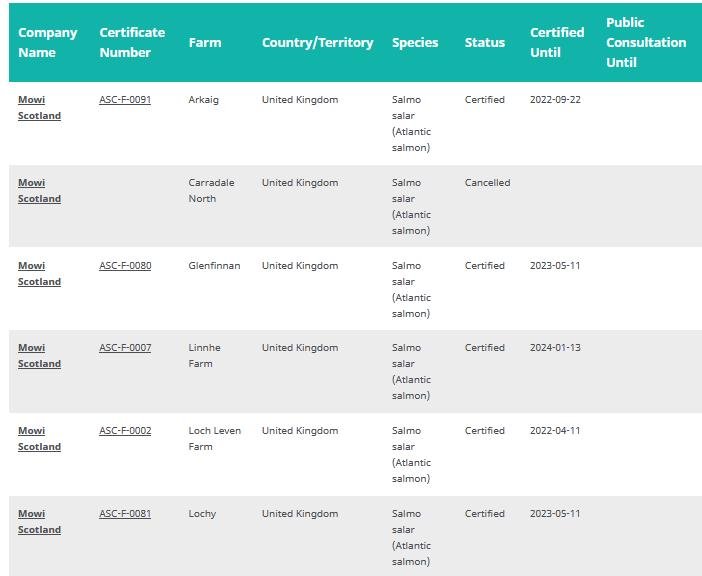
Task: Click the Public Consultation Until column header
Action: (646, 43)
